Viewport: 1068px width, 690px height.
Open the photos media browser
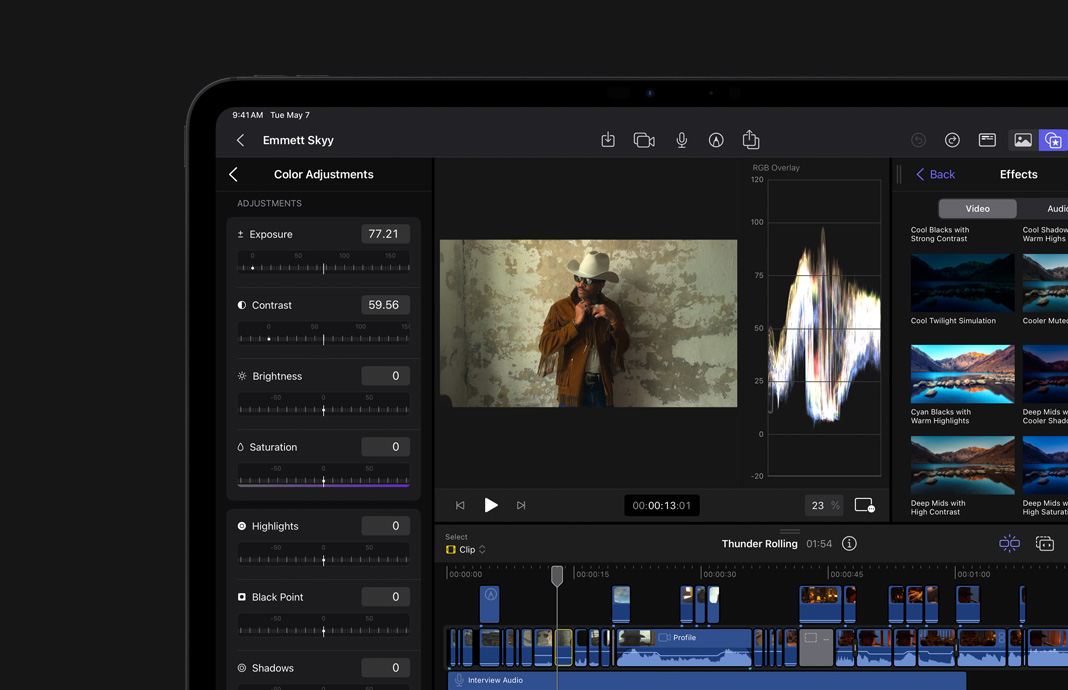click(1022, 140)
